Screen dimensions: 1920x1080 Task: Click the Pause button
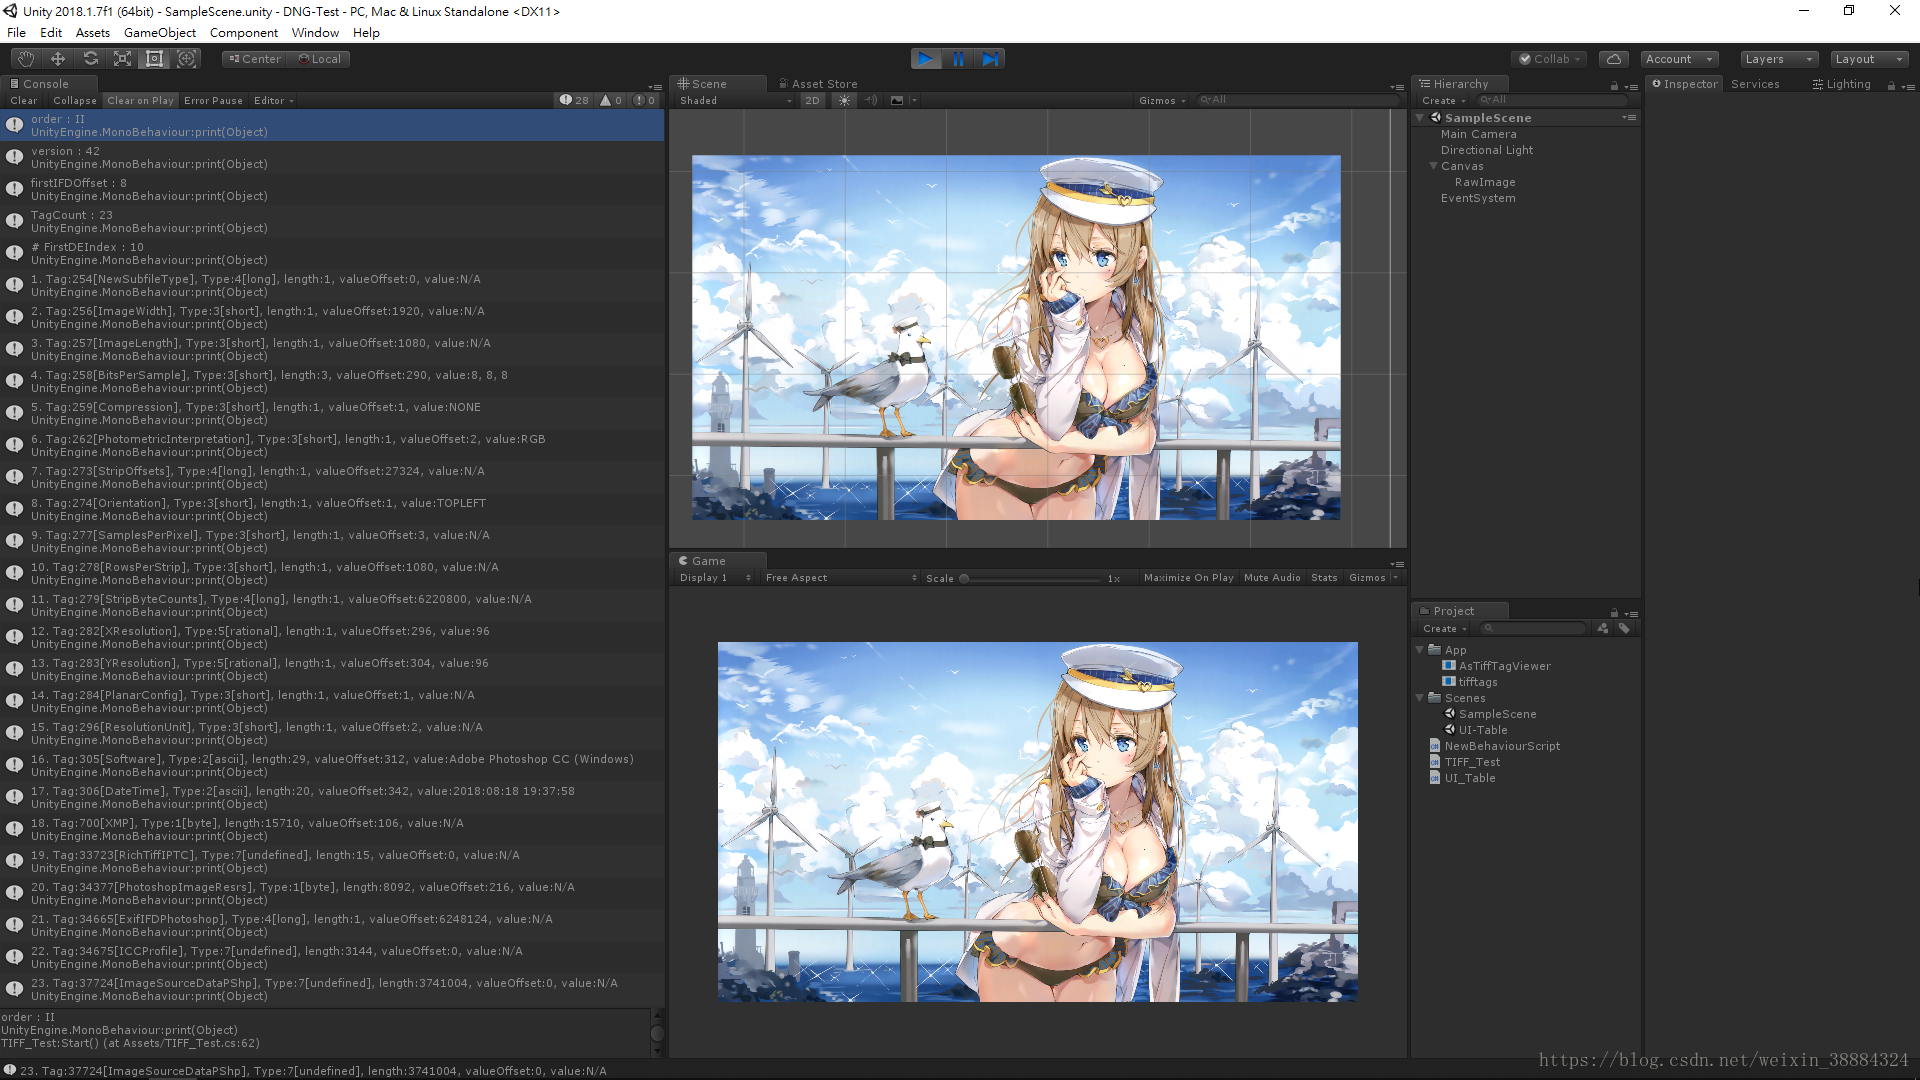(958, 59)
